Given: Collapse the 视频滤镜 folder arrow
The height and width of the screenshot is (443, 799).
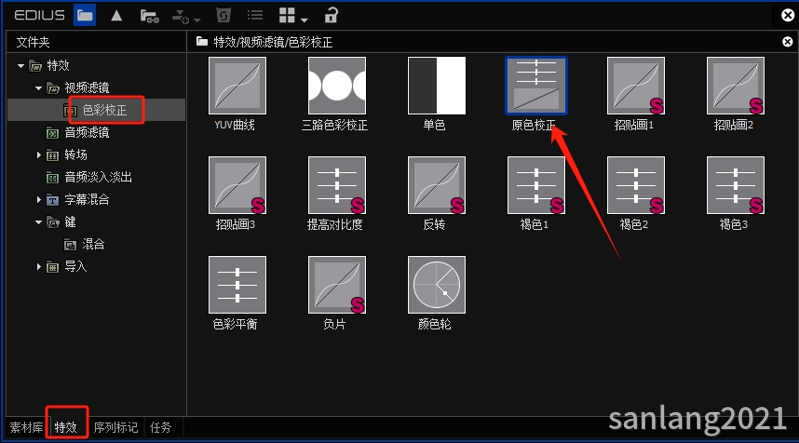Looking at the screenshot, I should (39, 88).
